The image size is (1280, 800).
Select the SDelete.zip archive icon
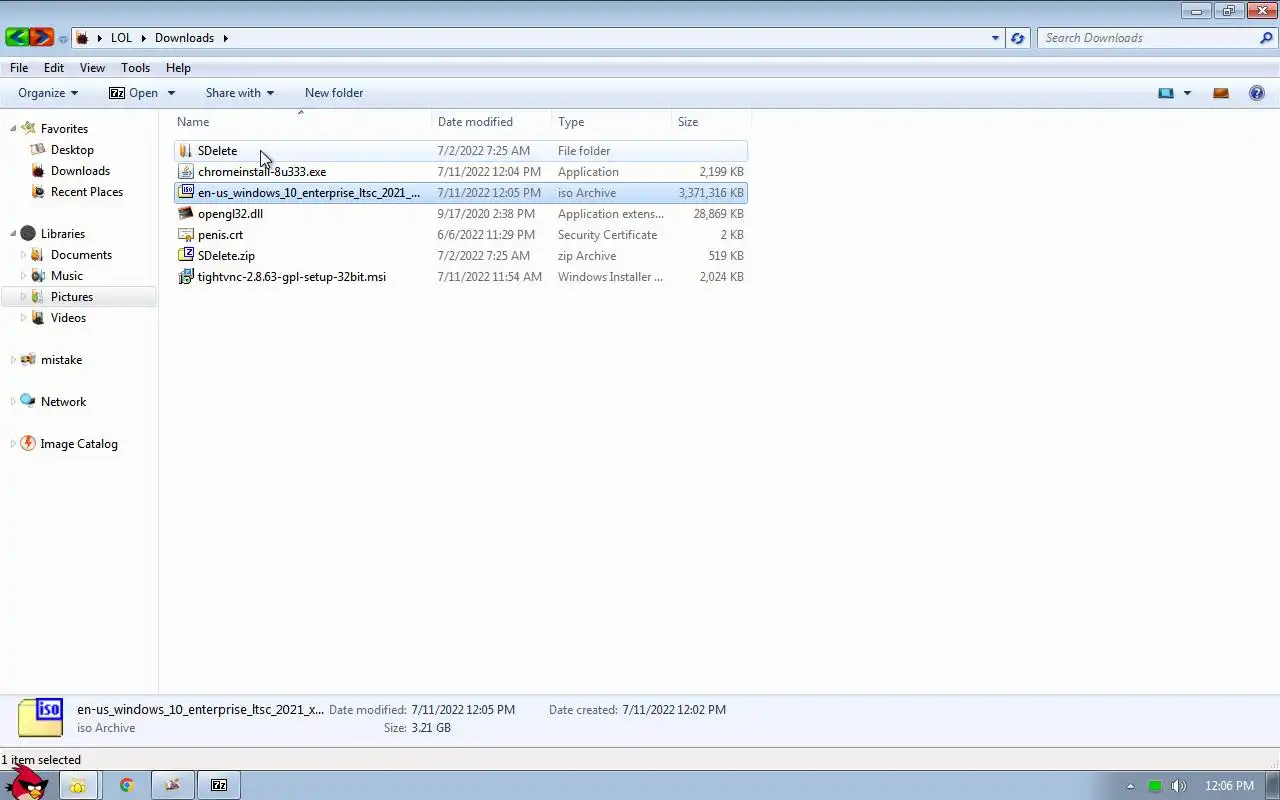tap(186, 256)
